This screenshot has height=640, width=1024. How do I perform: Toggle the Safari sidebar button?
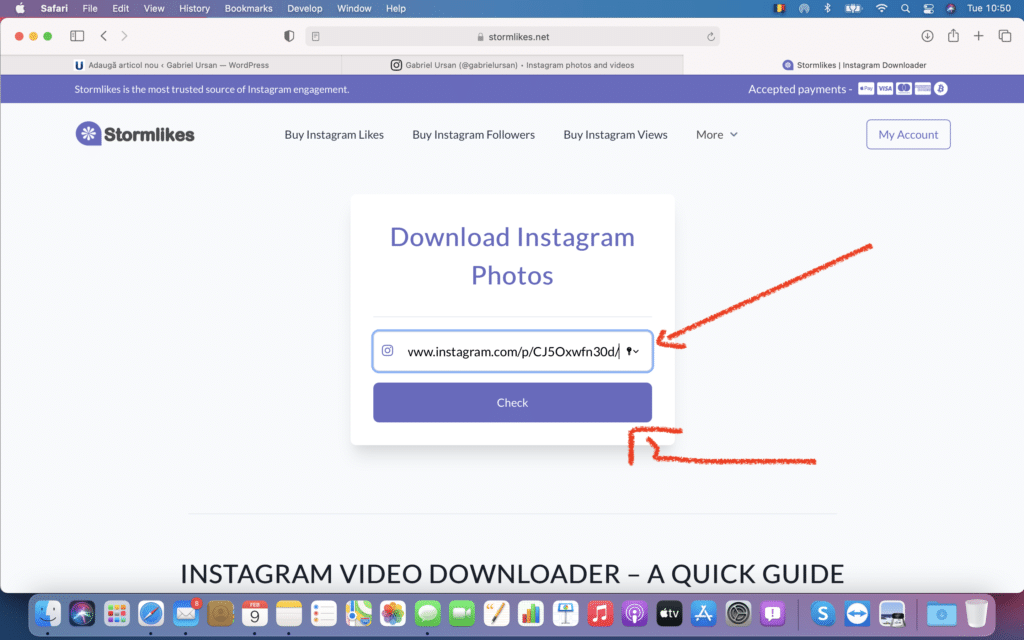[77, 36]
